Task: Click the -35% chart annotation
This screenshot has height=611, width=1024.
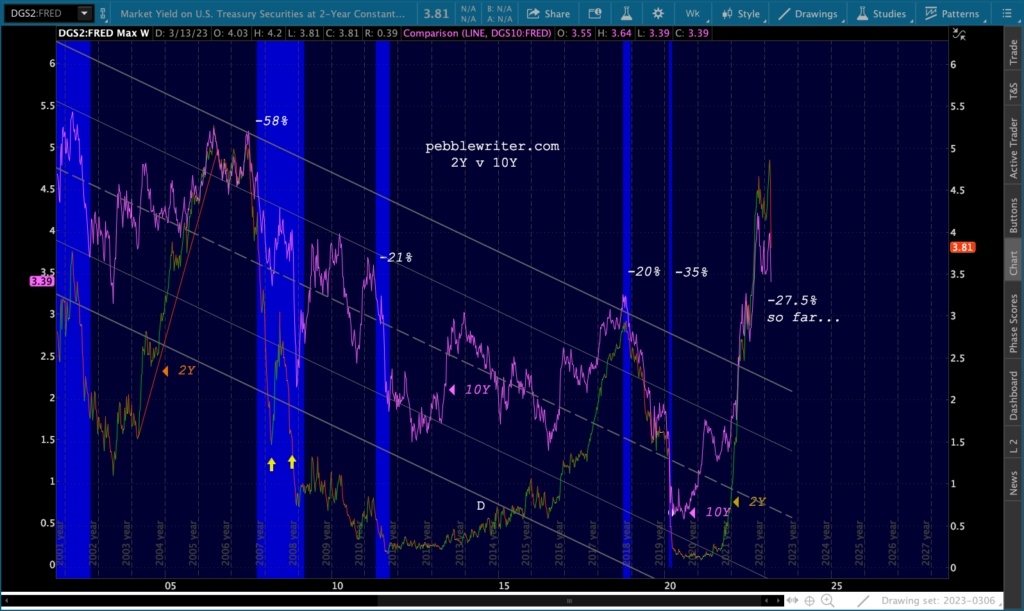Action: tap(692, 272)
